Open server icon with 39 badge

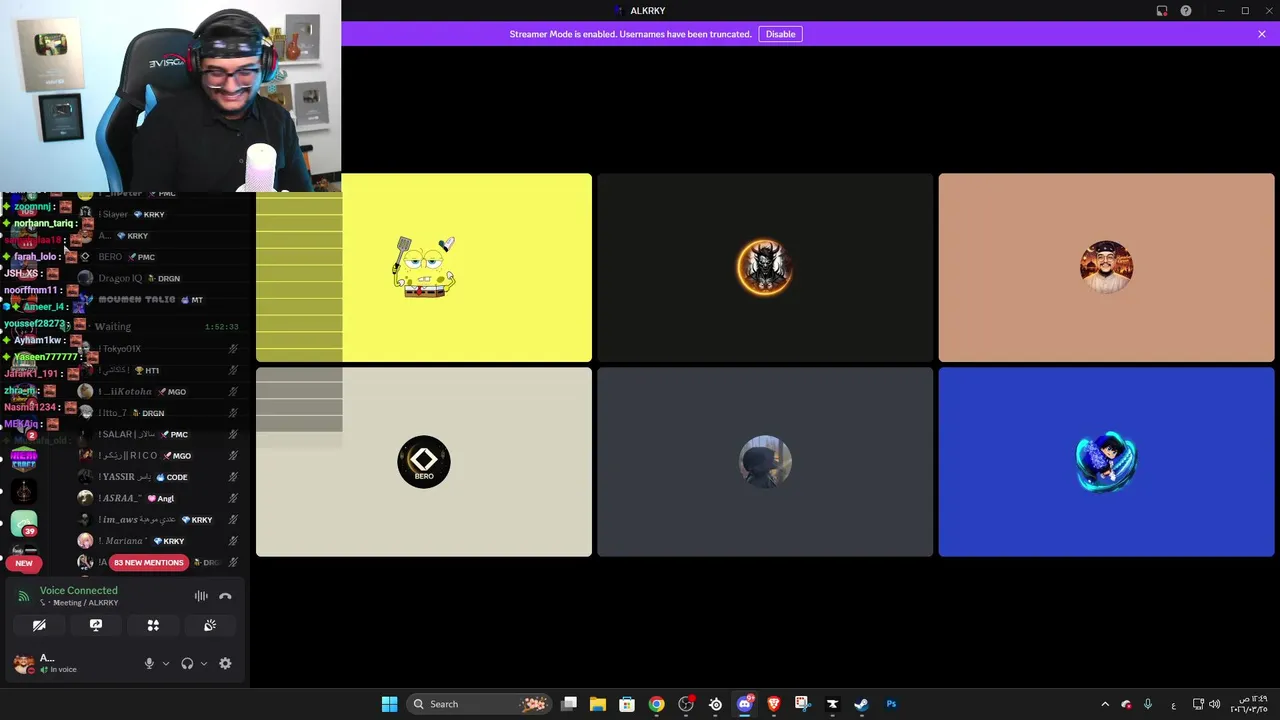coord(24,523)
